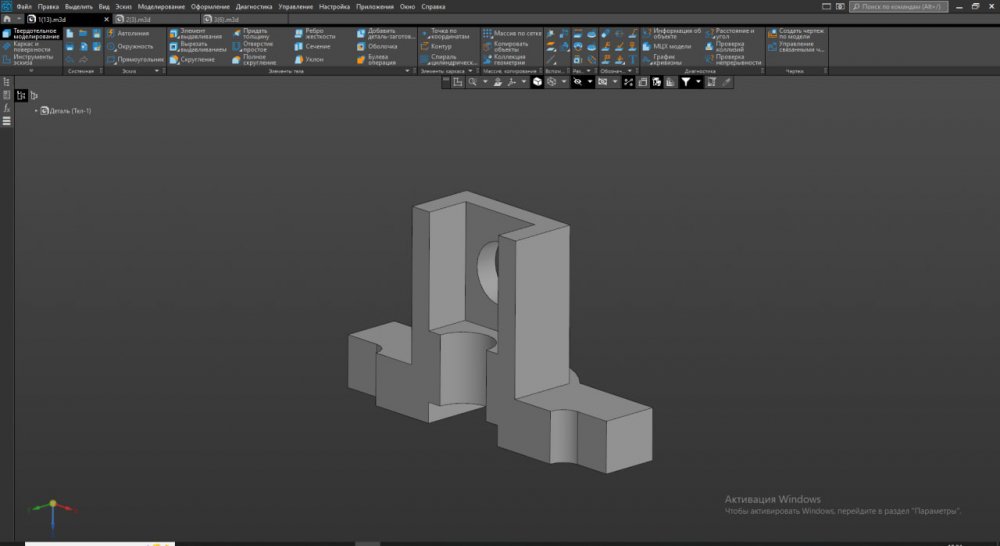Toggle hidden objects eye icon in view toolbar

577,82
